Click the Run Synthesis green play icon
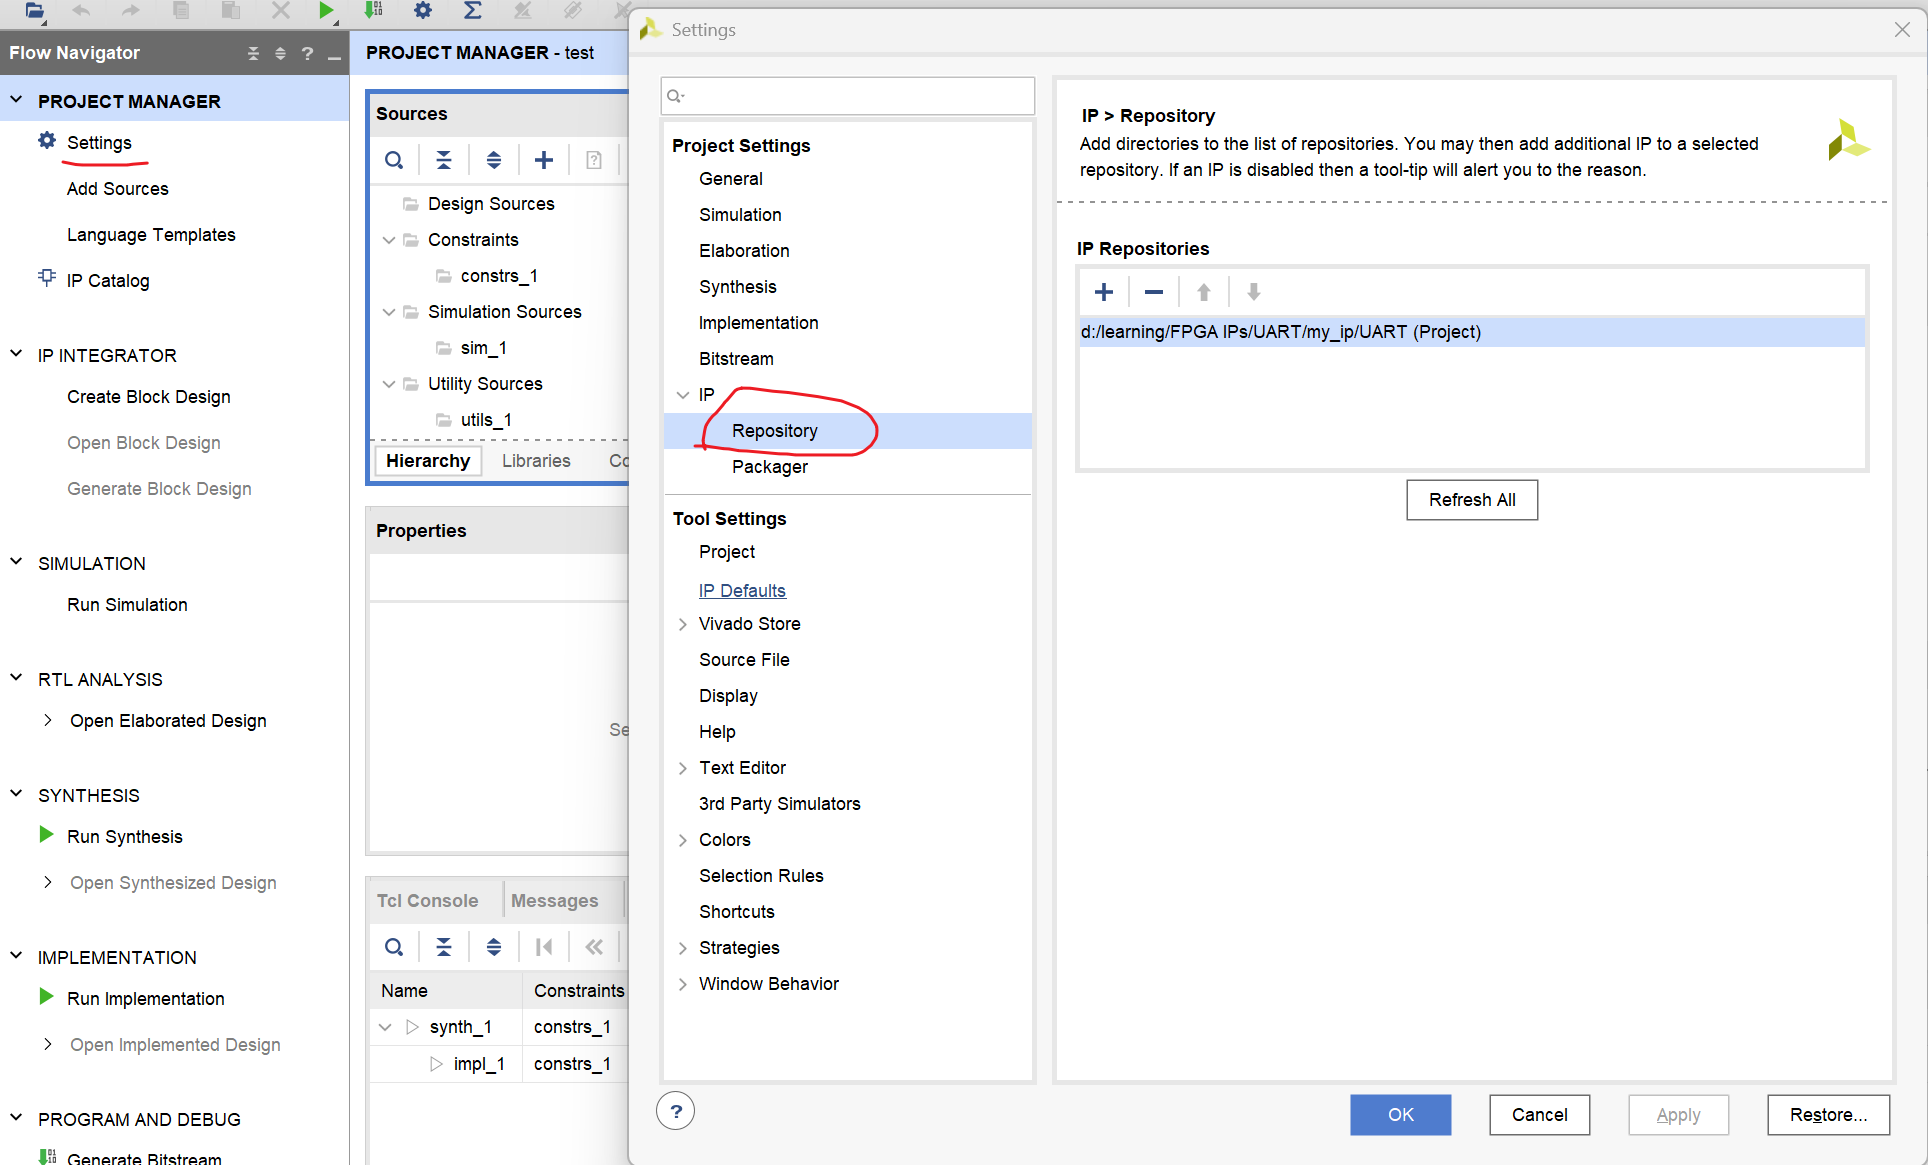 tap(46, 835)
